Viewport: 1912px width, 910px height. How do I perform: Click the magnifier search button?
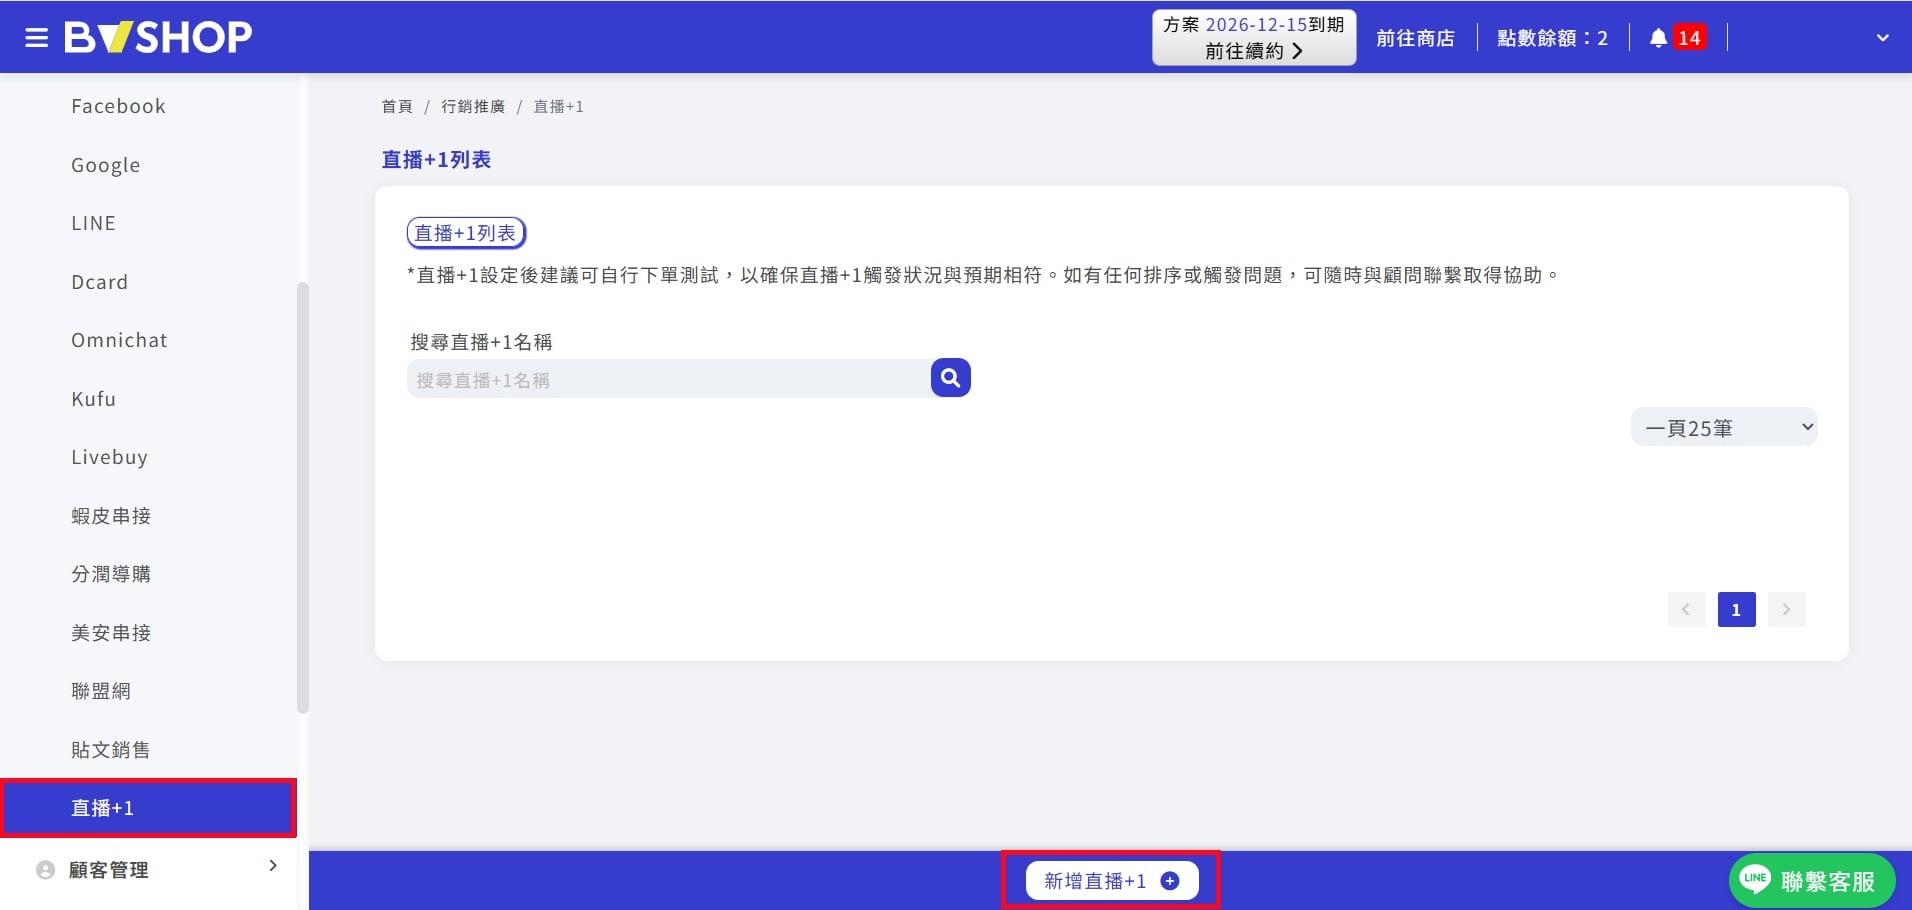click(x=951, y=378)
